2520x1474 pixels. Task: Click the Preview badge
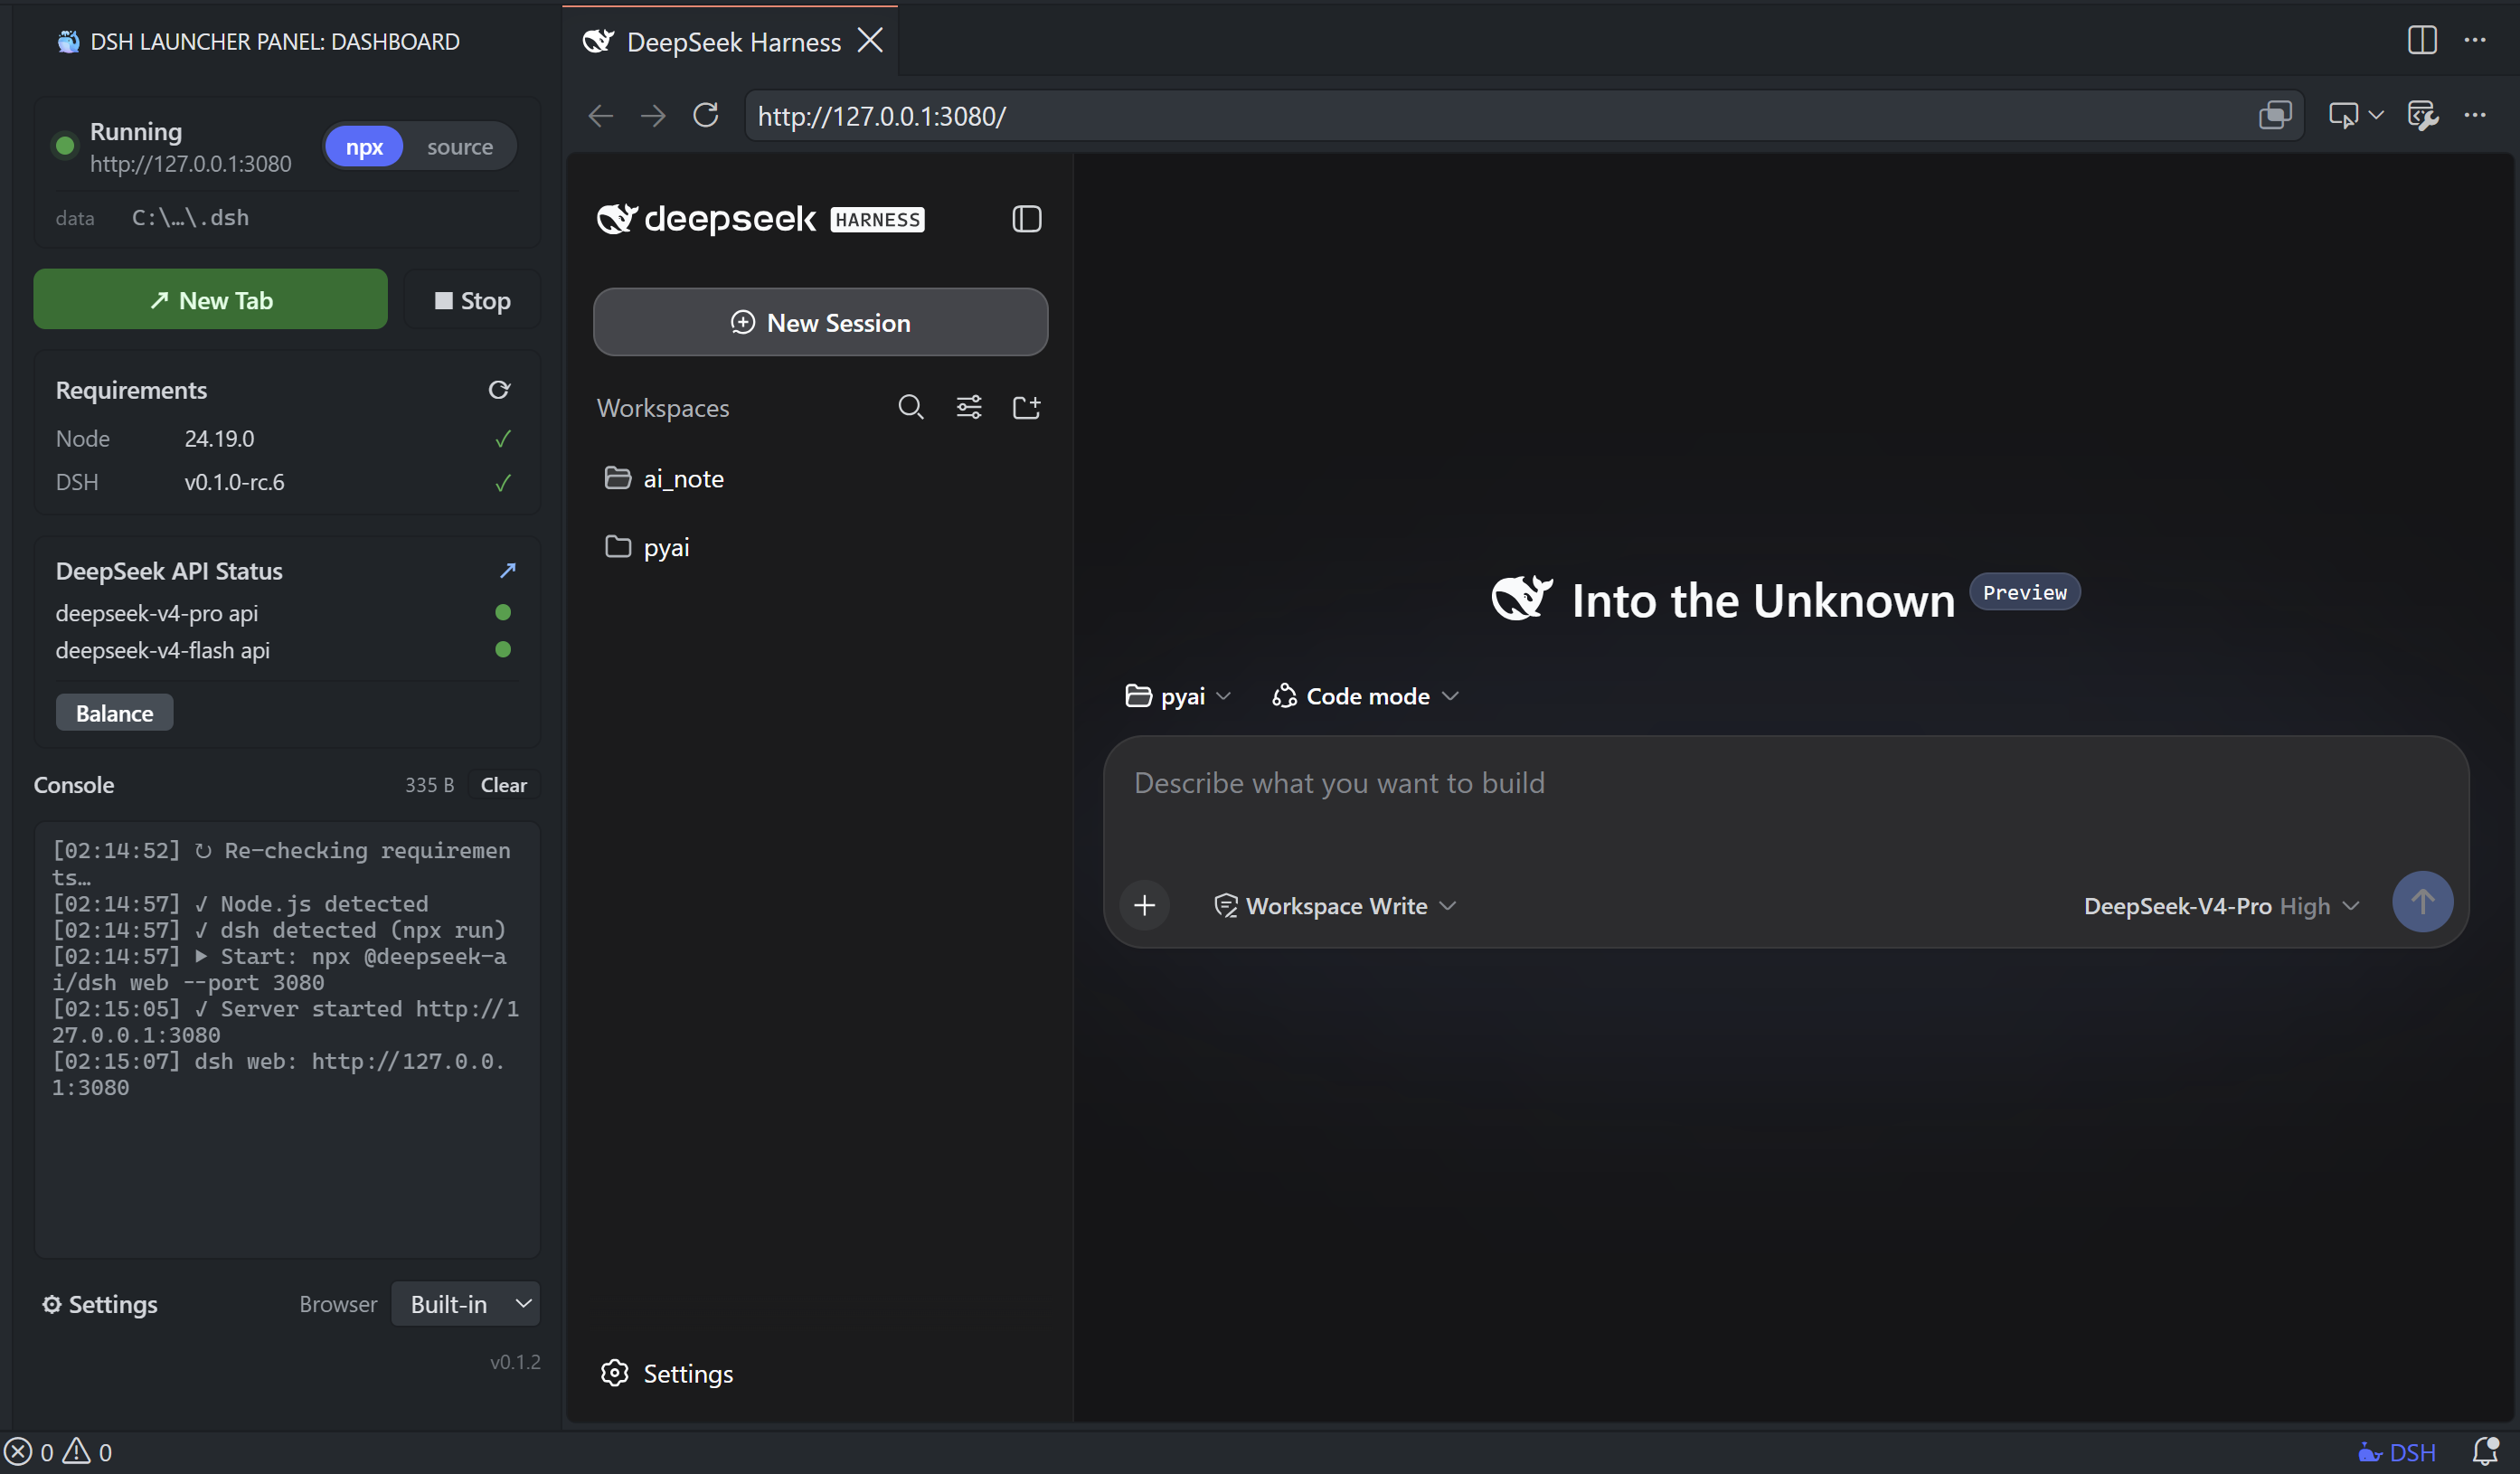point(2024,592)
